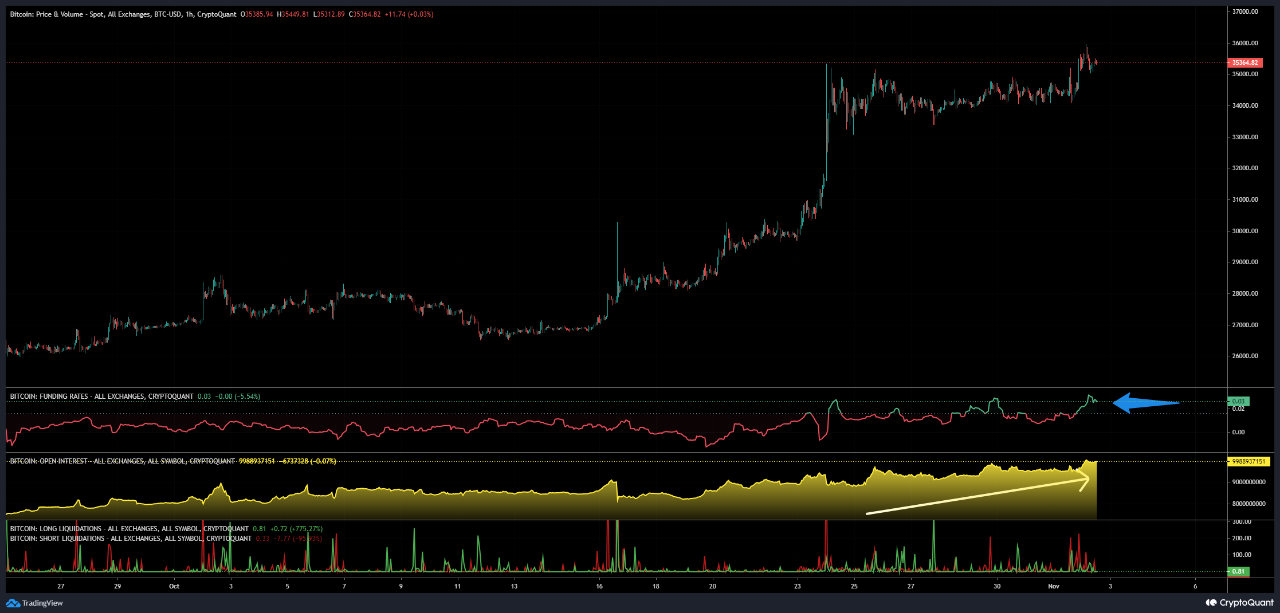Viewport: 1280px width, 613px height.
Task: Click the Oct label on the time axis
Action: pos(174,586)
